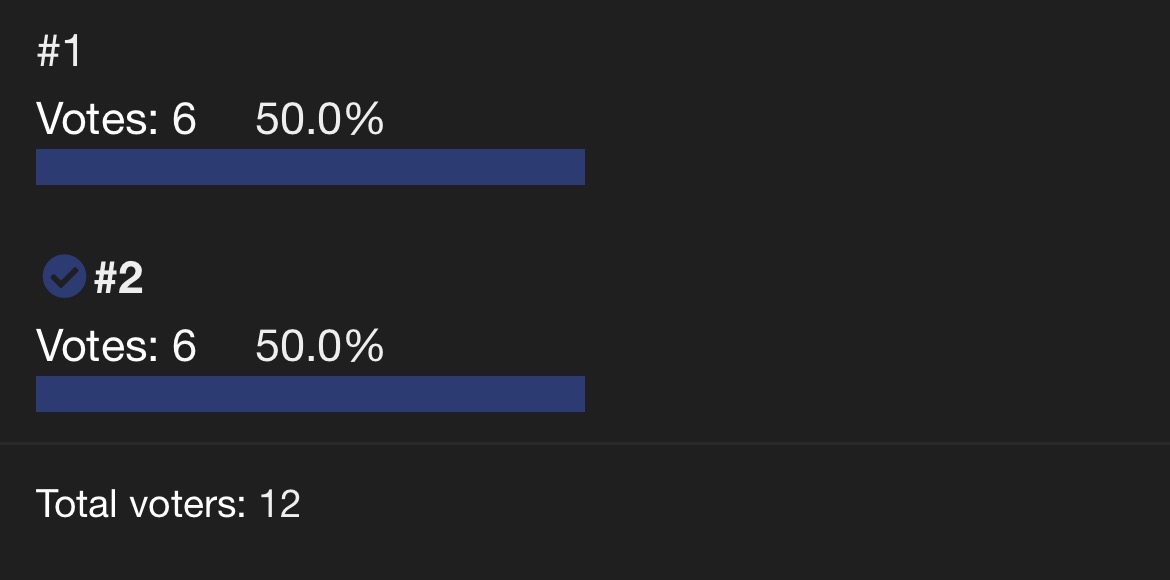
Task: Click the divider line above Total voters
Action: tap(585, 443)
